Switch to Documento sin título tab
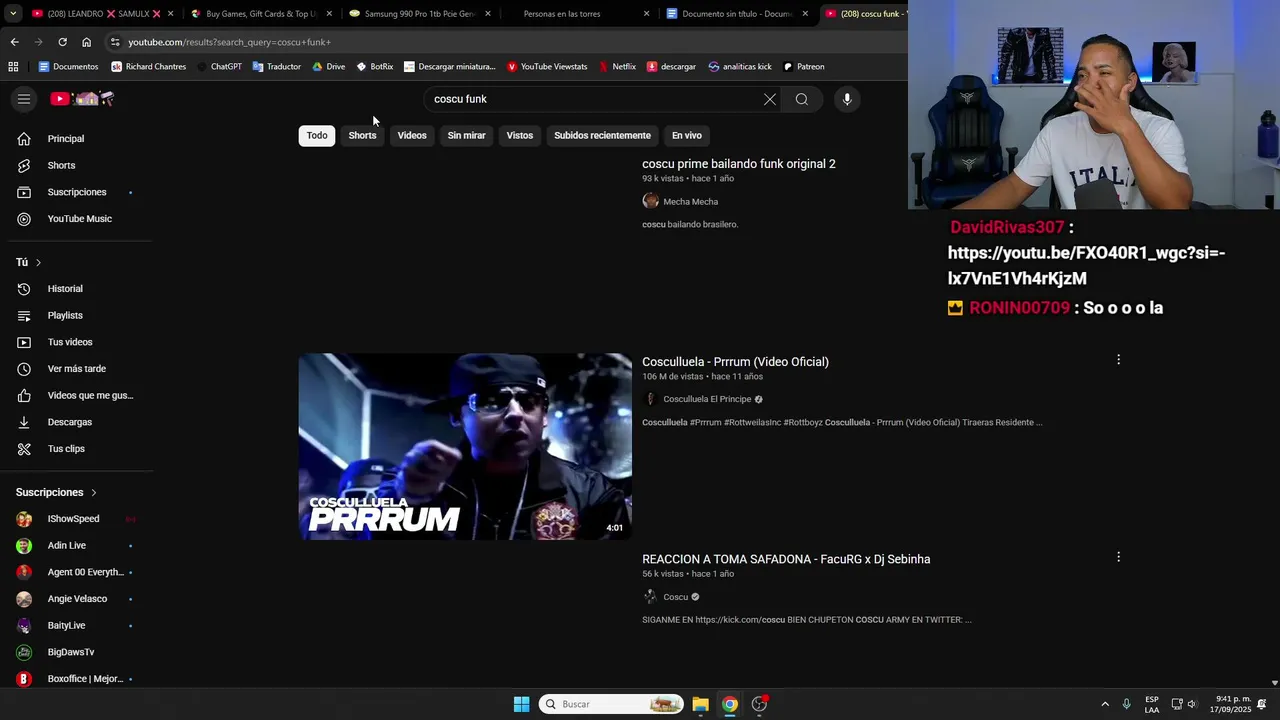This screenshot has height=720, width=1280. coord(736,14)
